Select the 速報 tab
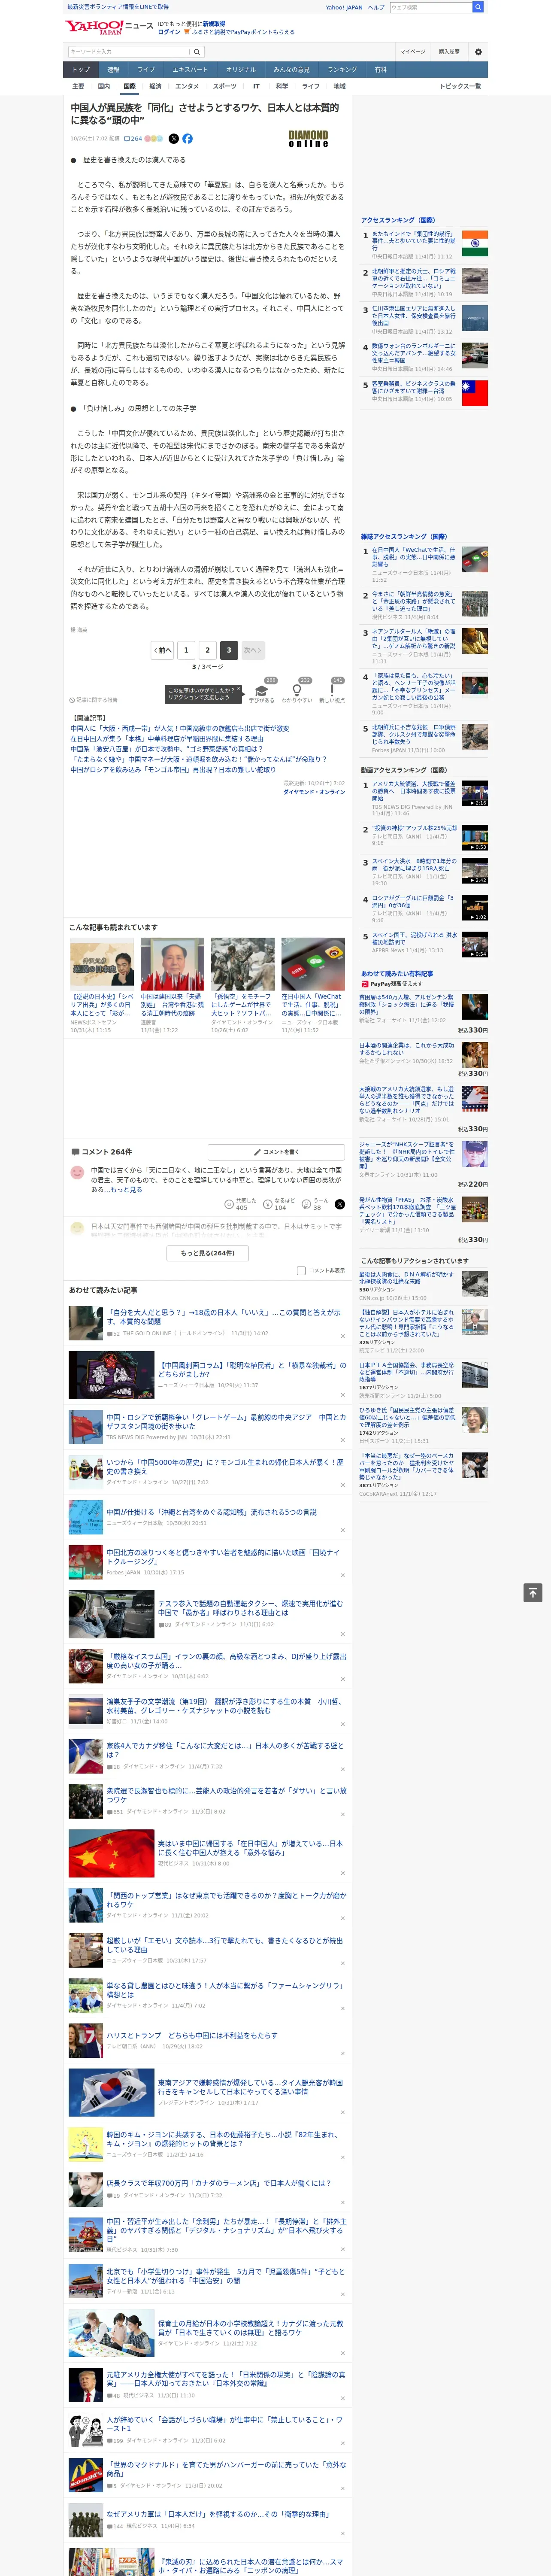 [x=113, y=70]
